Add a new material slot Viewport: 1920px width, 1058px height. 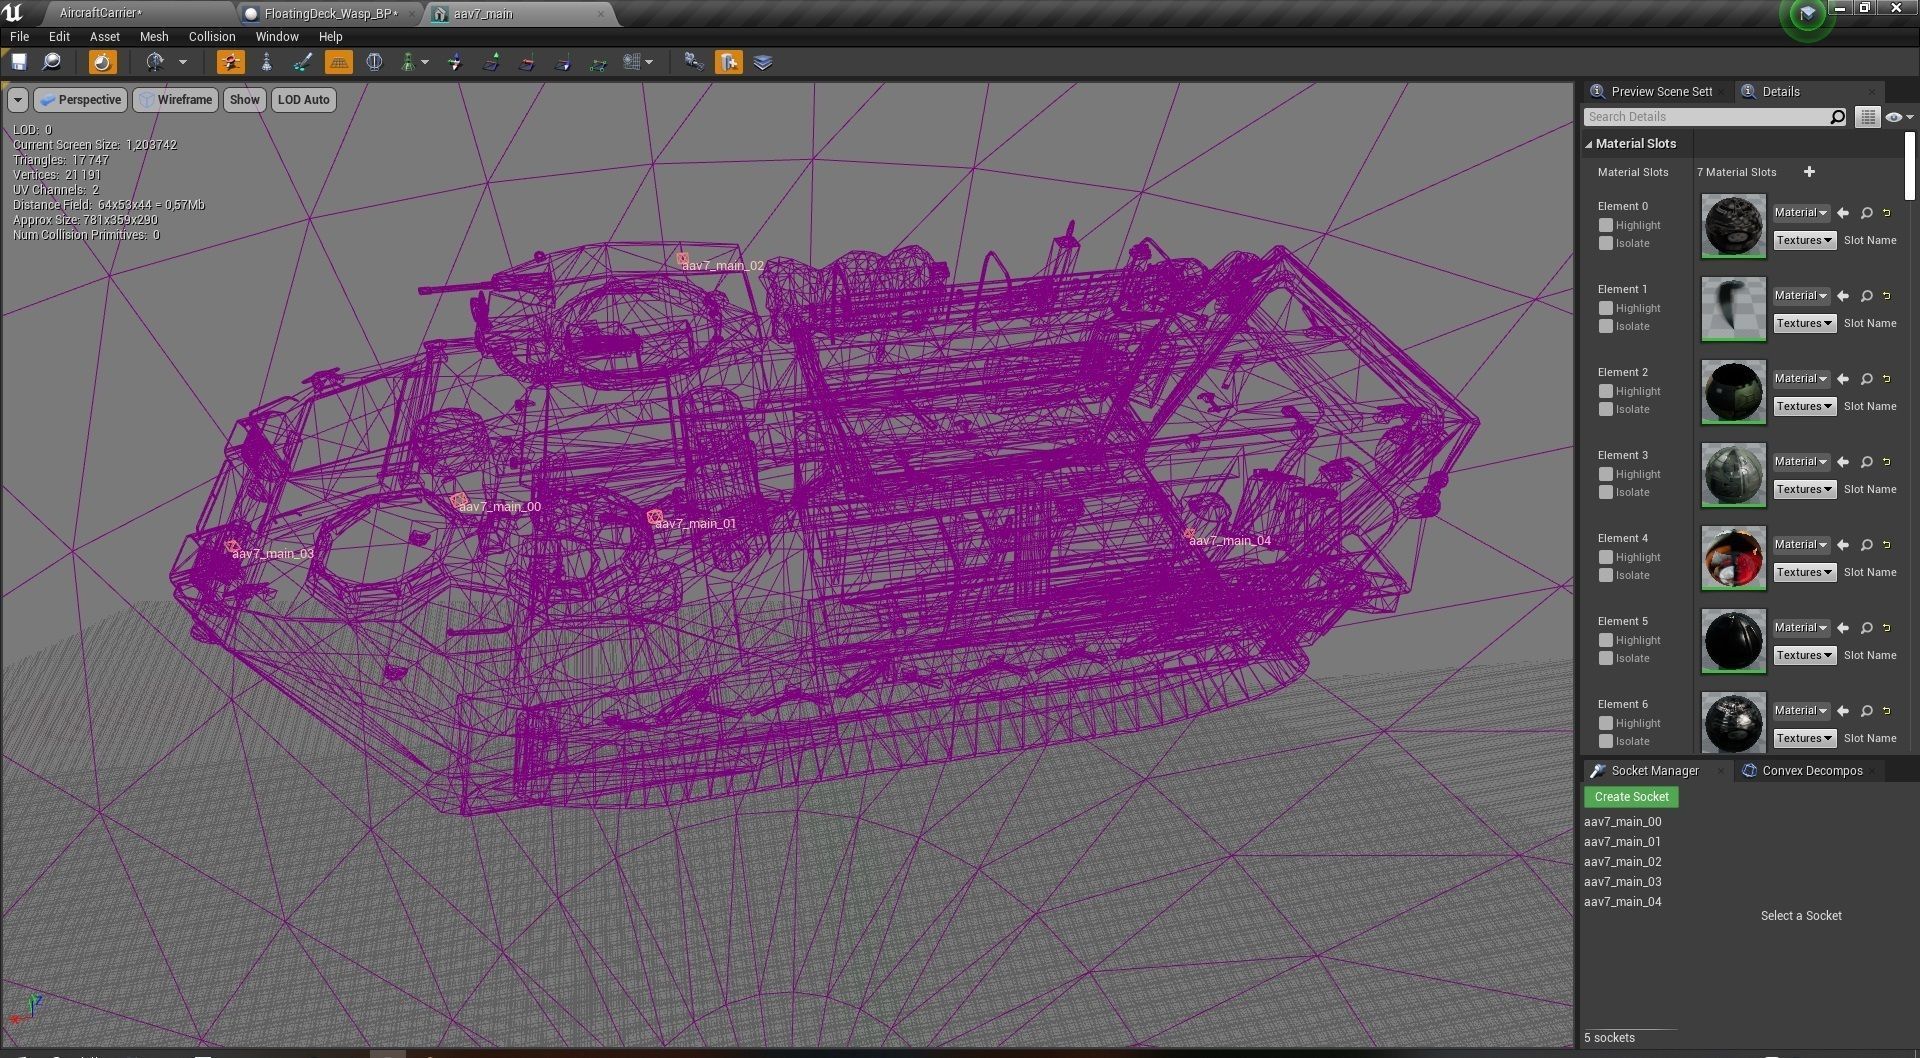1809,172
